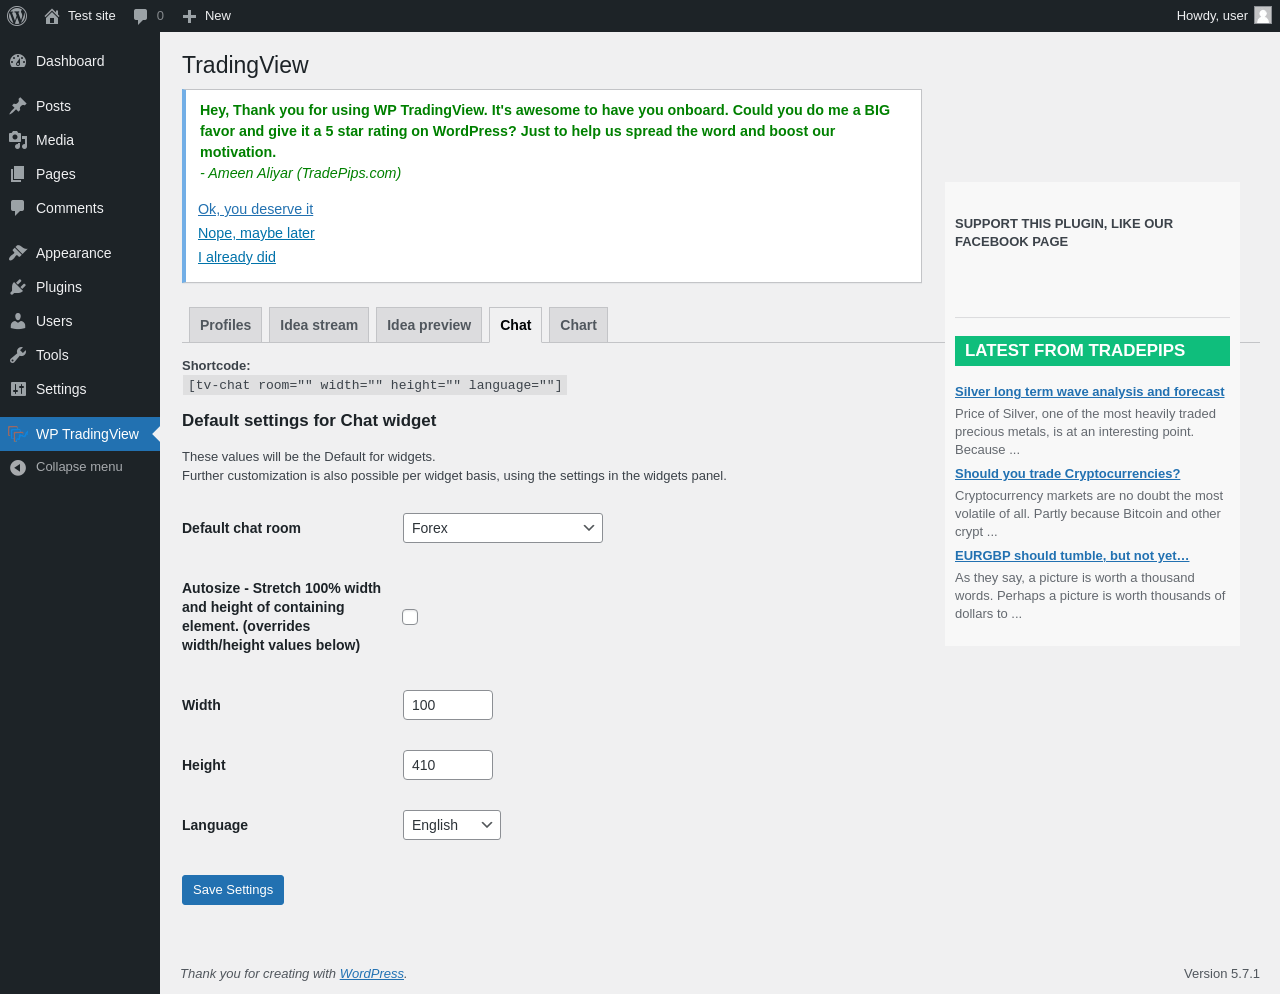Open "Should you trade Cryptocurrencies?" article
1280x994 pixels.
pyautogui.click(x=1067, y=474)
